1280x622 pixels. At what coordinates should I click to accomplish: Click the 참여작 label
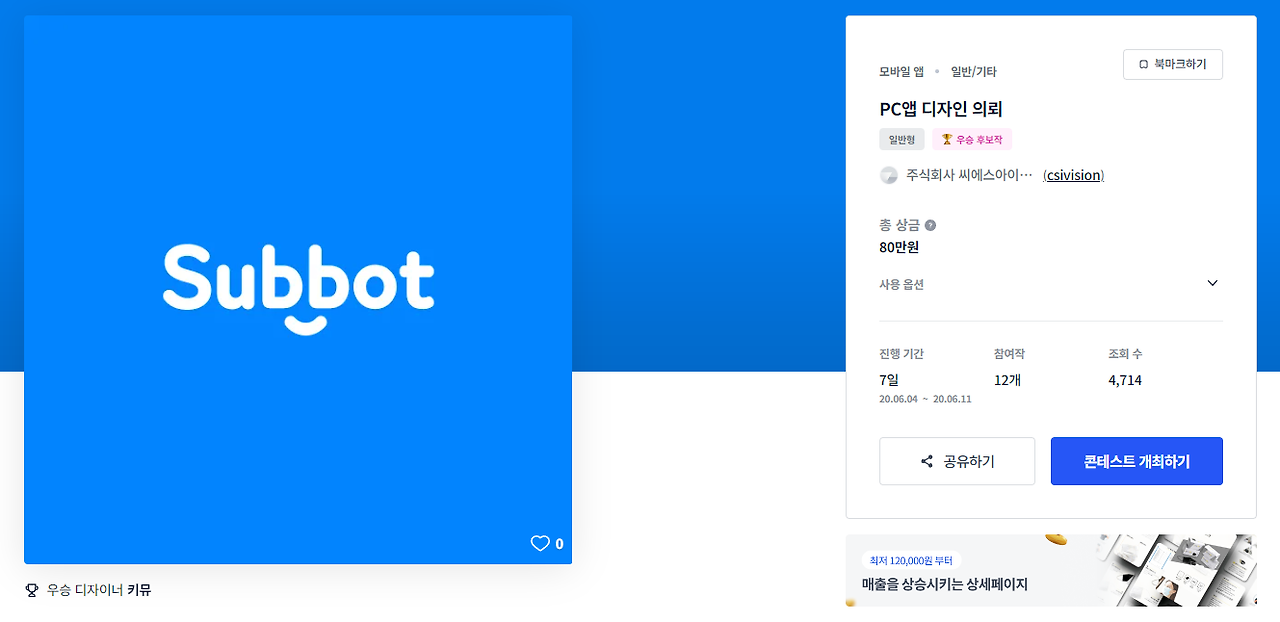1009,354
